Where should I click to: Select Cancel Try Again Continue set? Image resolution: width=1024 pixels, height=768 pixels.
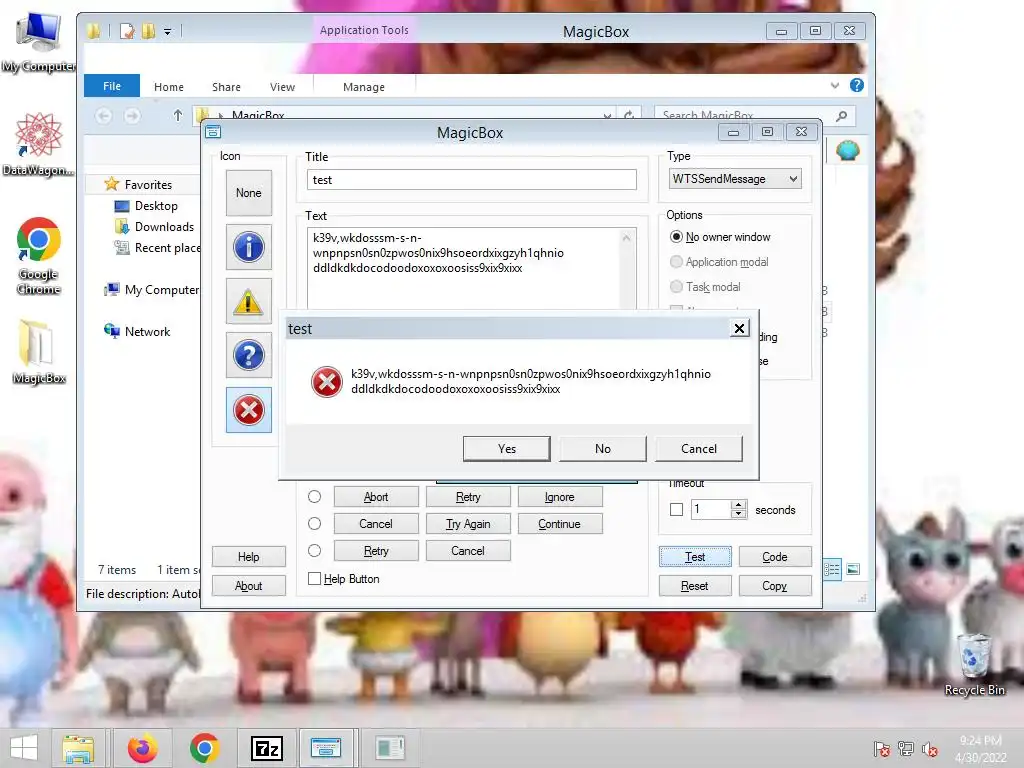(314, 524)
